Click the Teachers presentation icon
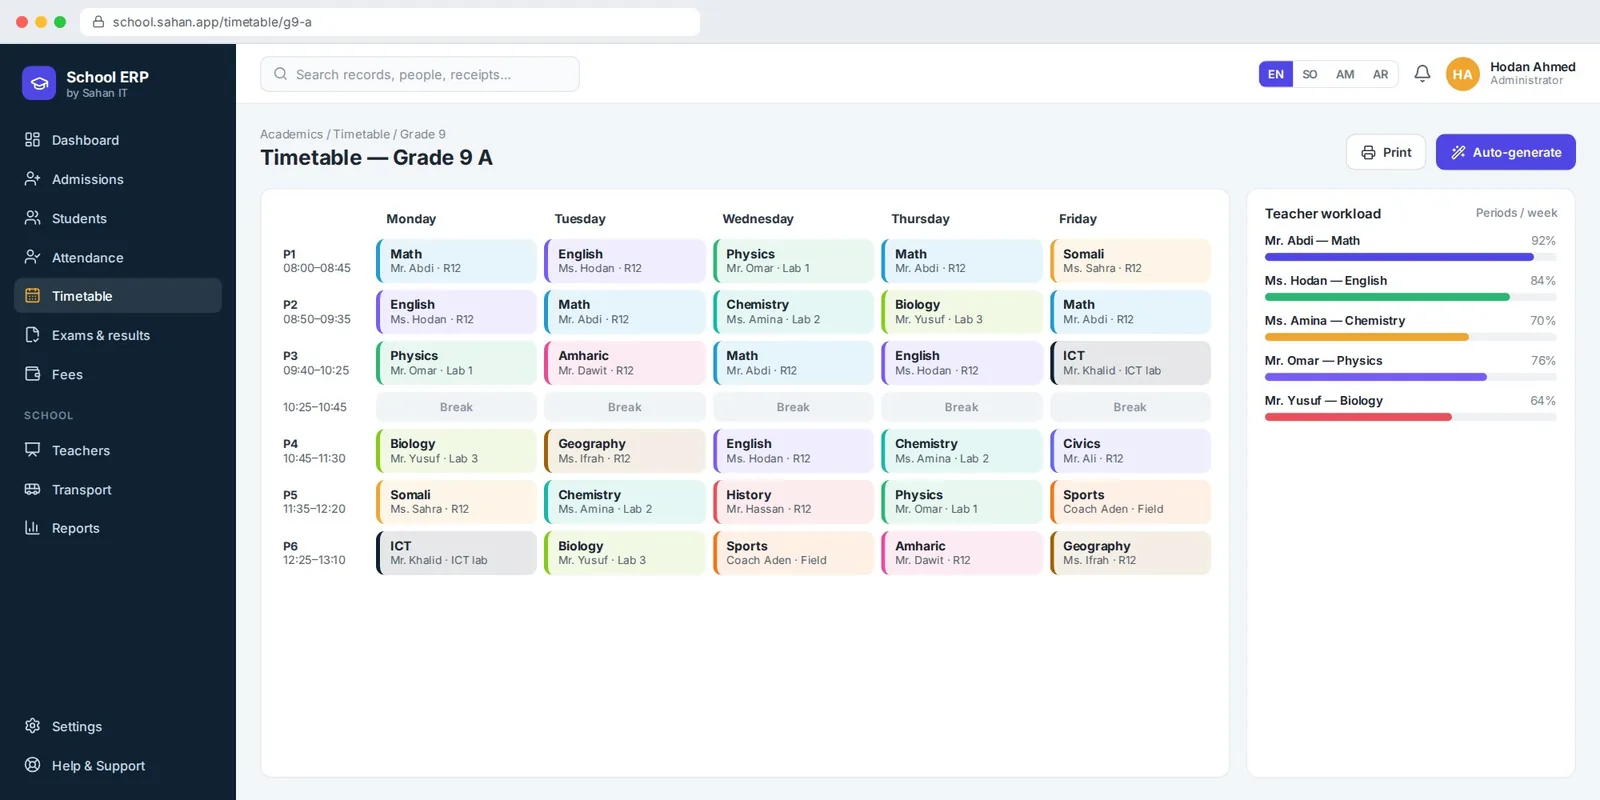 pyautogui.click(x=33, y=450)
